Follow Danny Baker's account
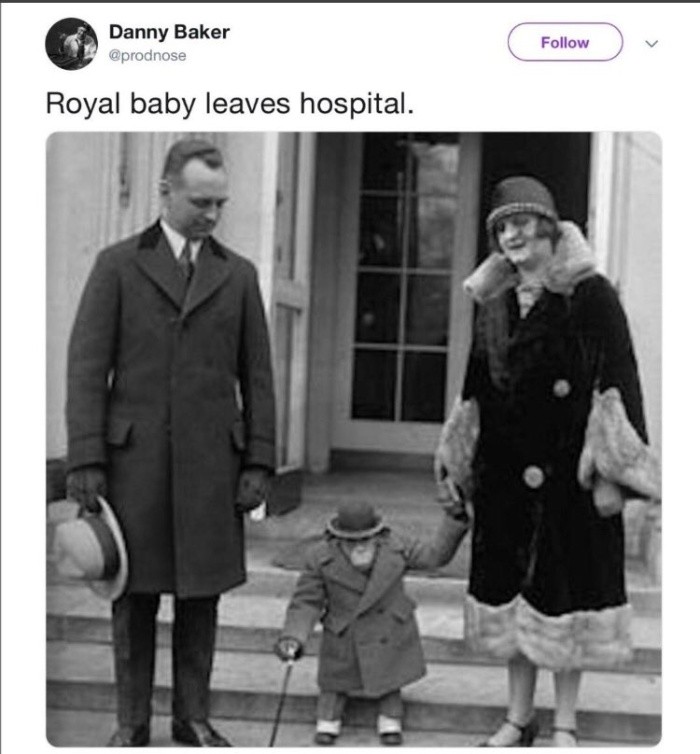This screenshot has width=700, height=754. click(x=564, y=42)
